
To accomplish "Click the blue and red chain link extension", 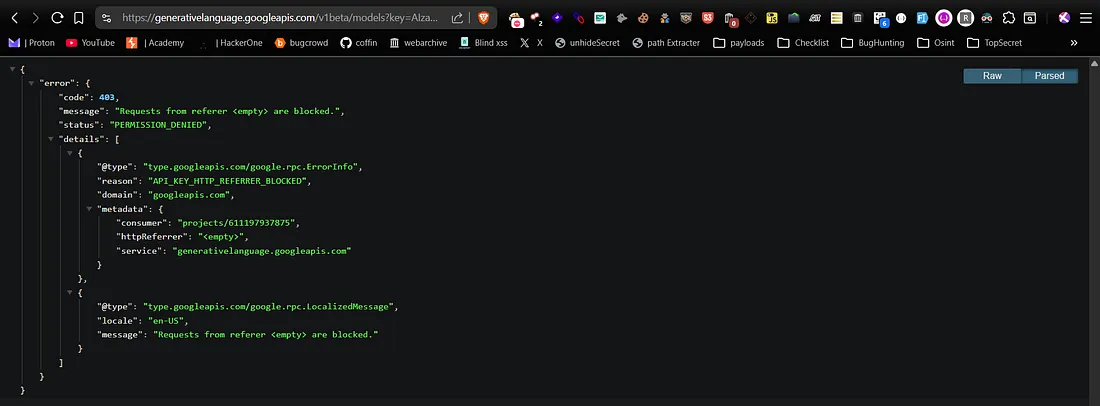I will (x=578, y=18).
